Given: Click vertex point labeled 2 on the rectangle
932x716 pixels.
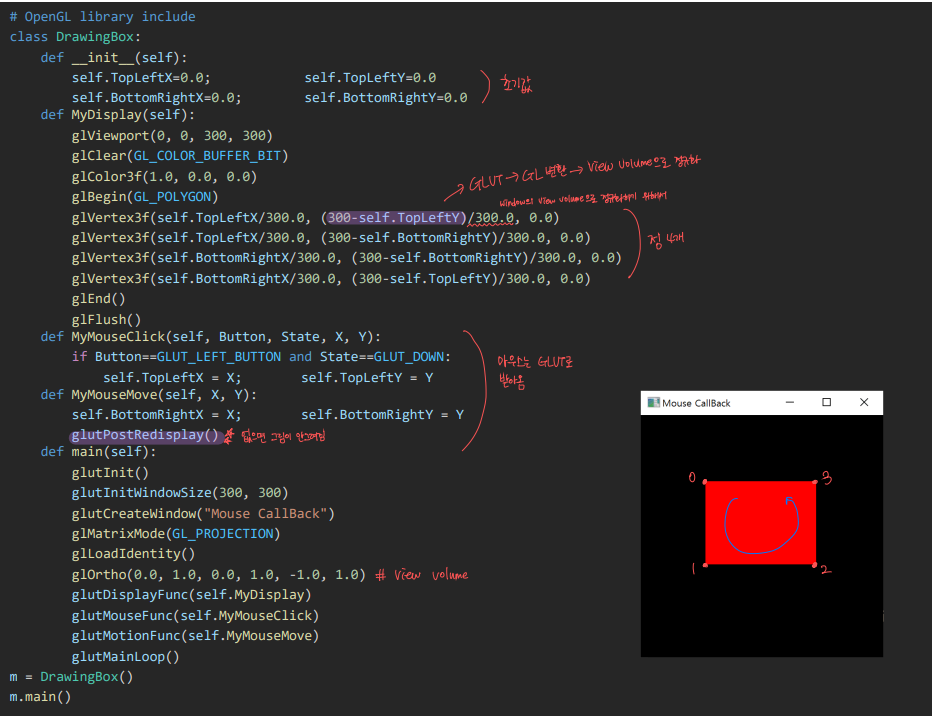Looking at the screenshot, I should click(815, 564).
